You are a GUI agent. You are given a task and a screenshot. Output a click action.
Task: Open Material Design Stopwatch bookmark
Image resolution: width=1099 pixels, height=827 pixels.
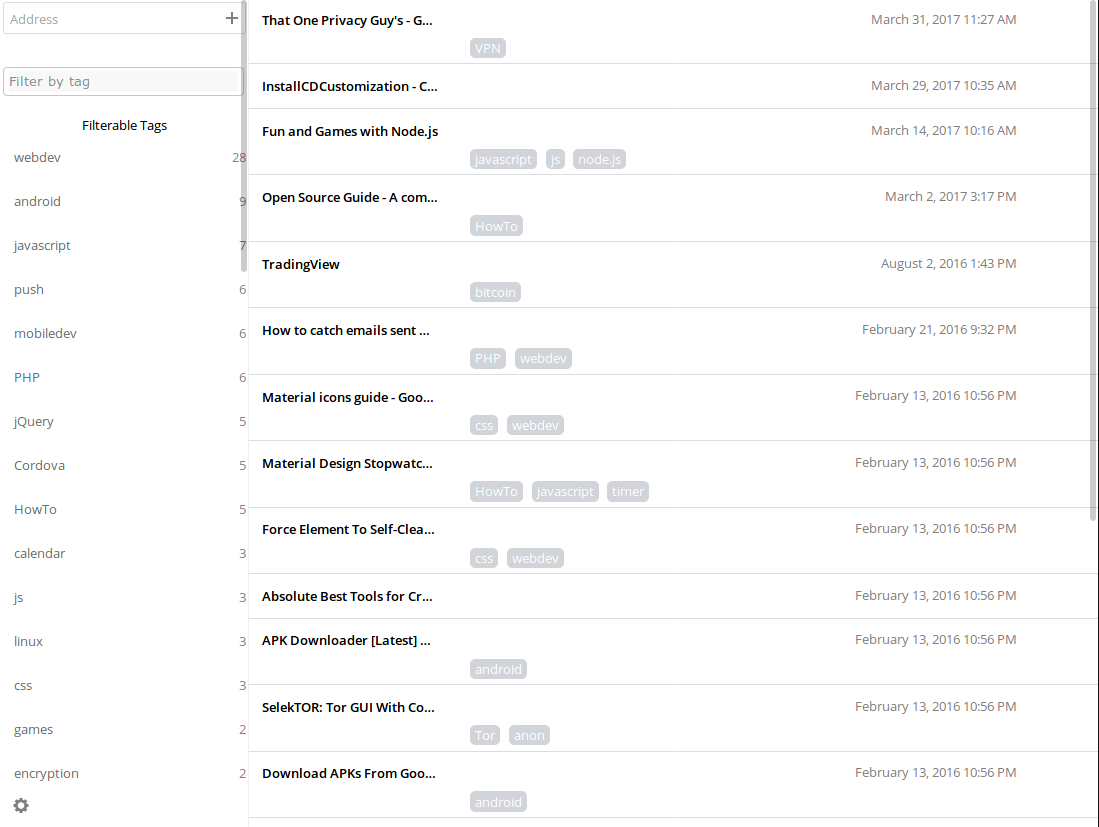point(347,463)
